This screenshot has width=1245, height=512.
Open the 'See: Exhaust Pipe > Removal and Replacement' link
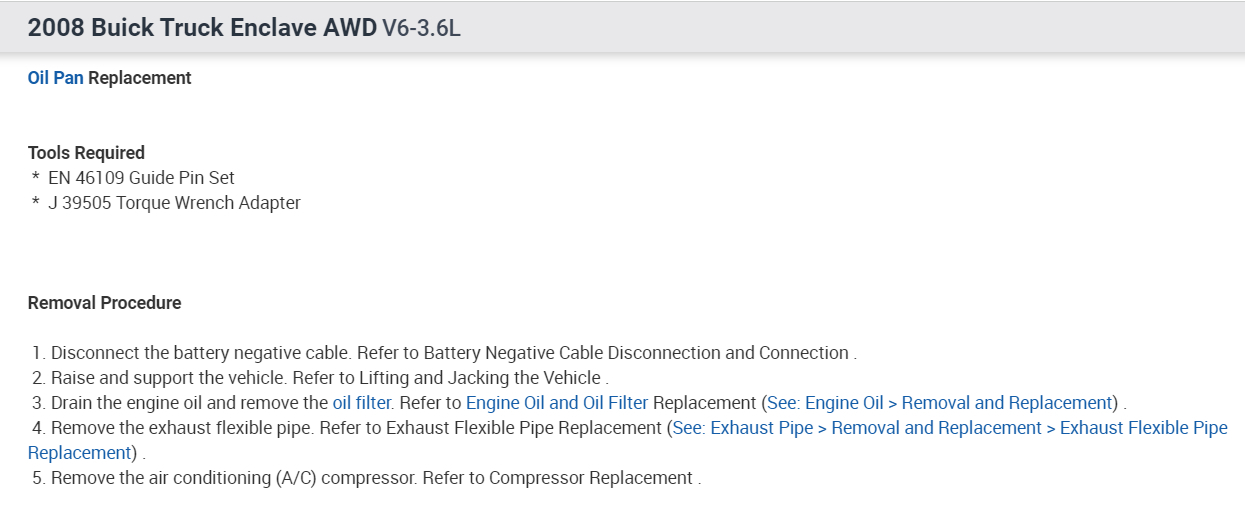click(x=858, y=428)
